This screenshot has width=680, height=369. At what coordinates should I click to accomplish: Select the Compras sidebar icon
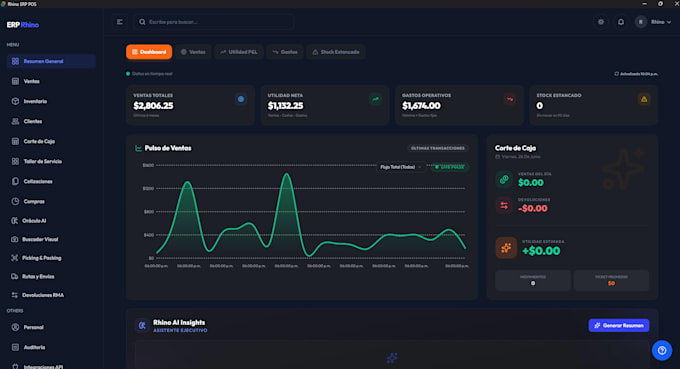tap(15, 201)
